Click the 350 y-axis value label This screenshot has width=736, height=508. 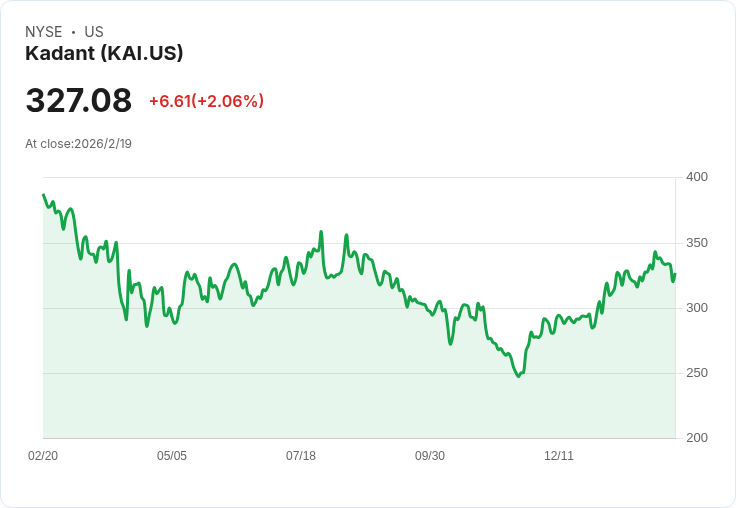point(697,243)
